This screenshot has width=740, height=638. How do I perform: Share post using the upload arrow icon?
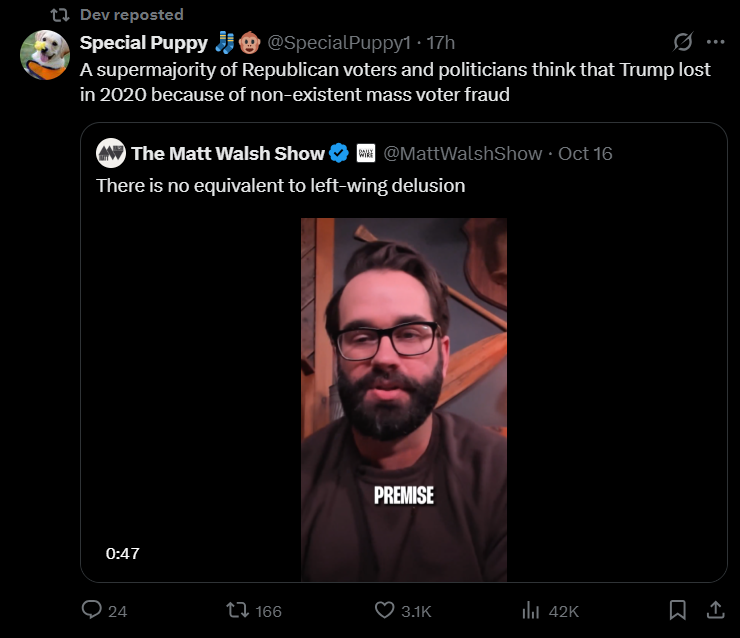pyautogui.click(x=715, y=610)
